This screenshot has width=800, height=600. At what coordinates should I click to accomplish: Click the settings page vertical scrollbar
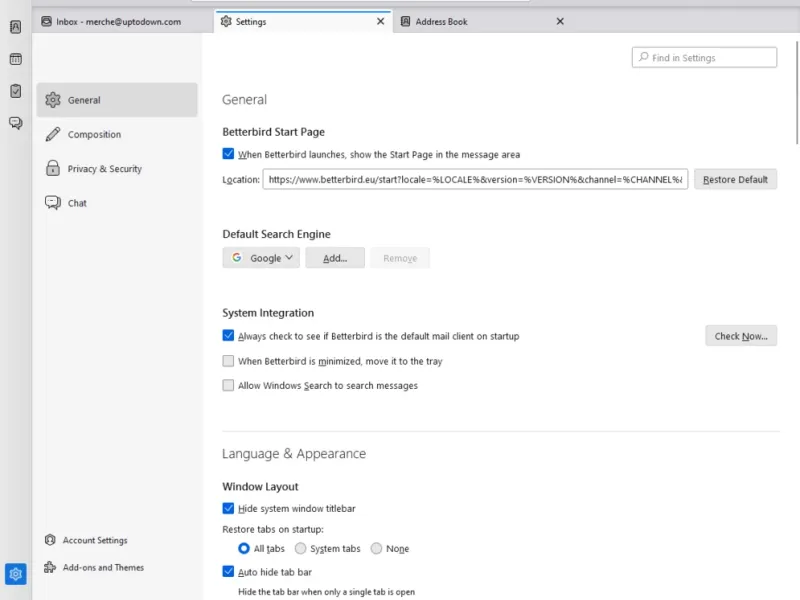796,92
